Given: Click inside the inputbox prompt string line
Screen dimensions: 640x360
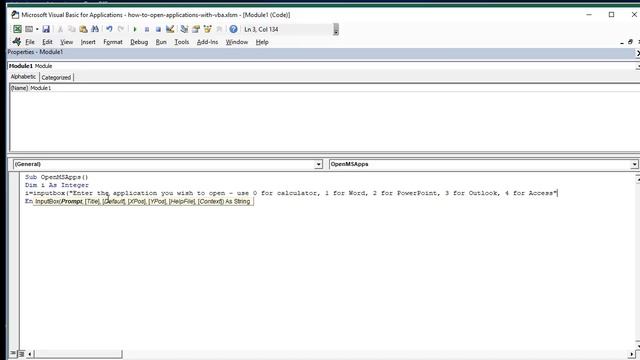Looking at the screenshot, I should [291, 193].
